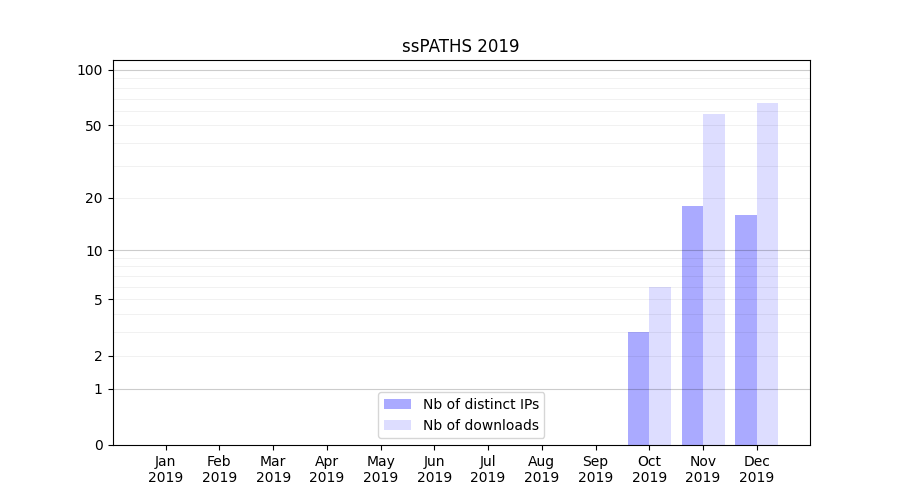Select the Oct 2019 x-axis label
This screenshot has height=500, width=900.
pos(649,469)
